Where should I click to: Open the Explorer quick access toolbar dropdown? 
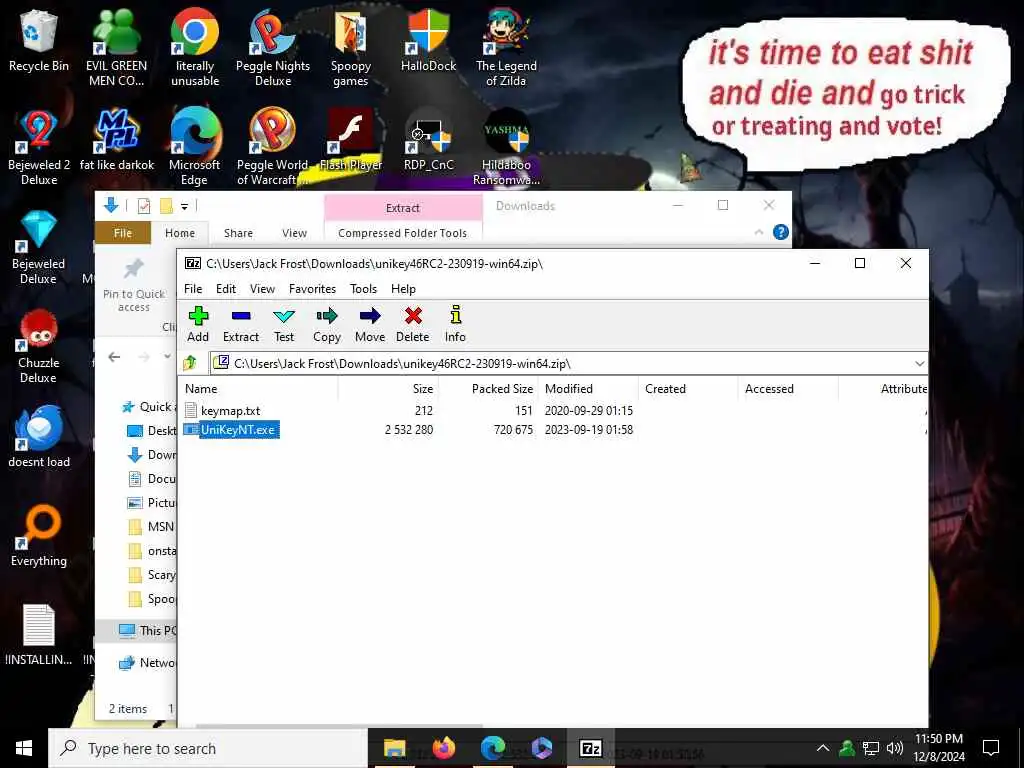pyautogui.click(x=185, y=206)
